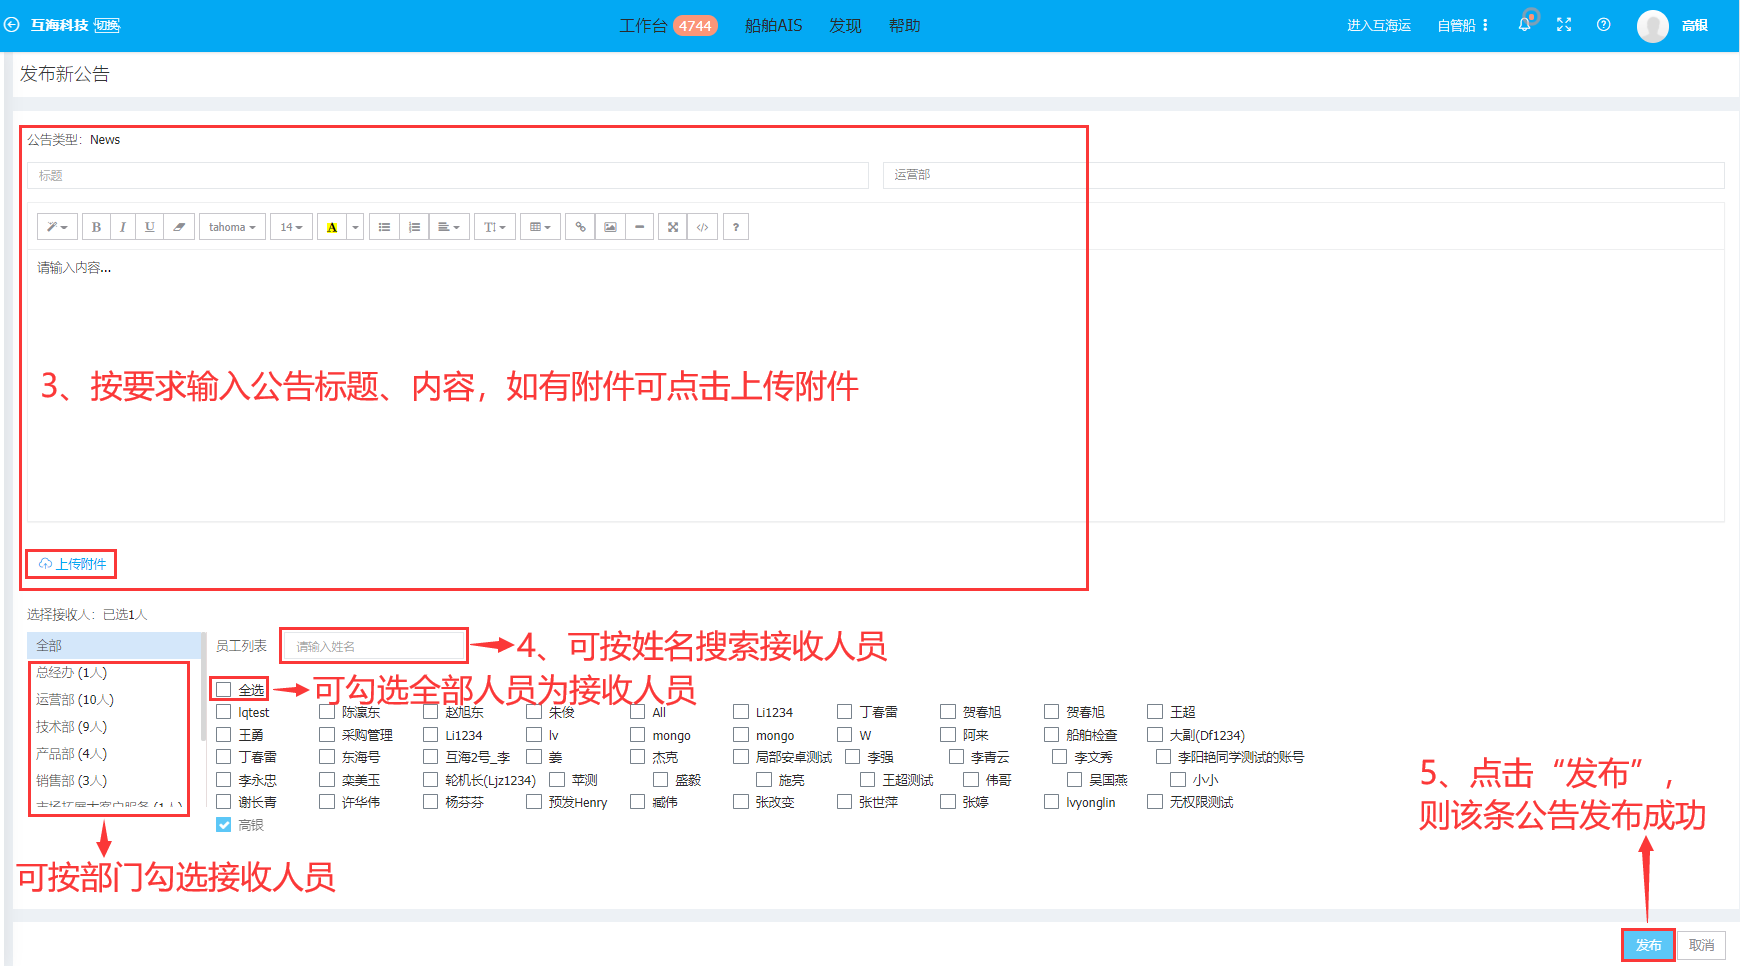This screenshot has height=966, width=1740.
Task: Check the 全选 select-all checkbox
Action: pyautogui.click(x=224, y=689)
